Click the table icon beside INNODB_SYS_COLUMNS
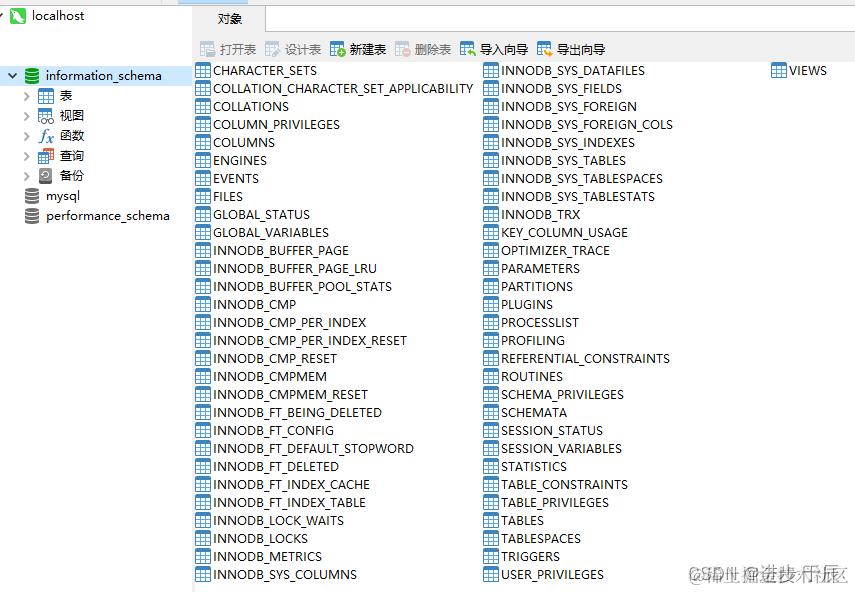Image resolution: width=855 pixels, height=592 pixels. (203, 574)
